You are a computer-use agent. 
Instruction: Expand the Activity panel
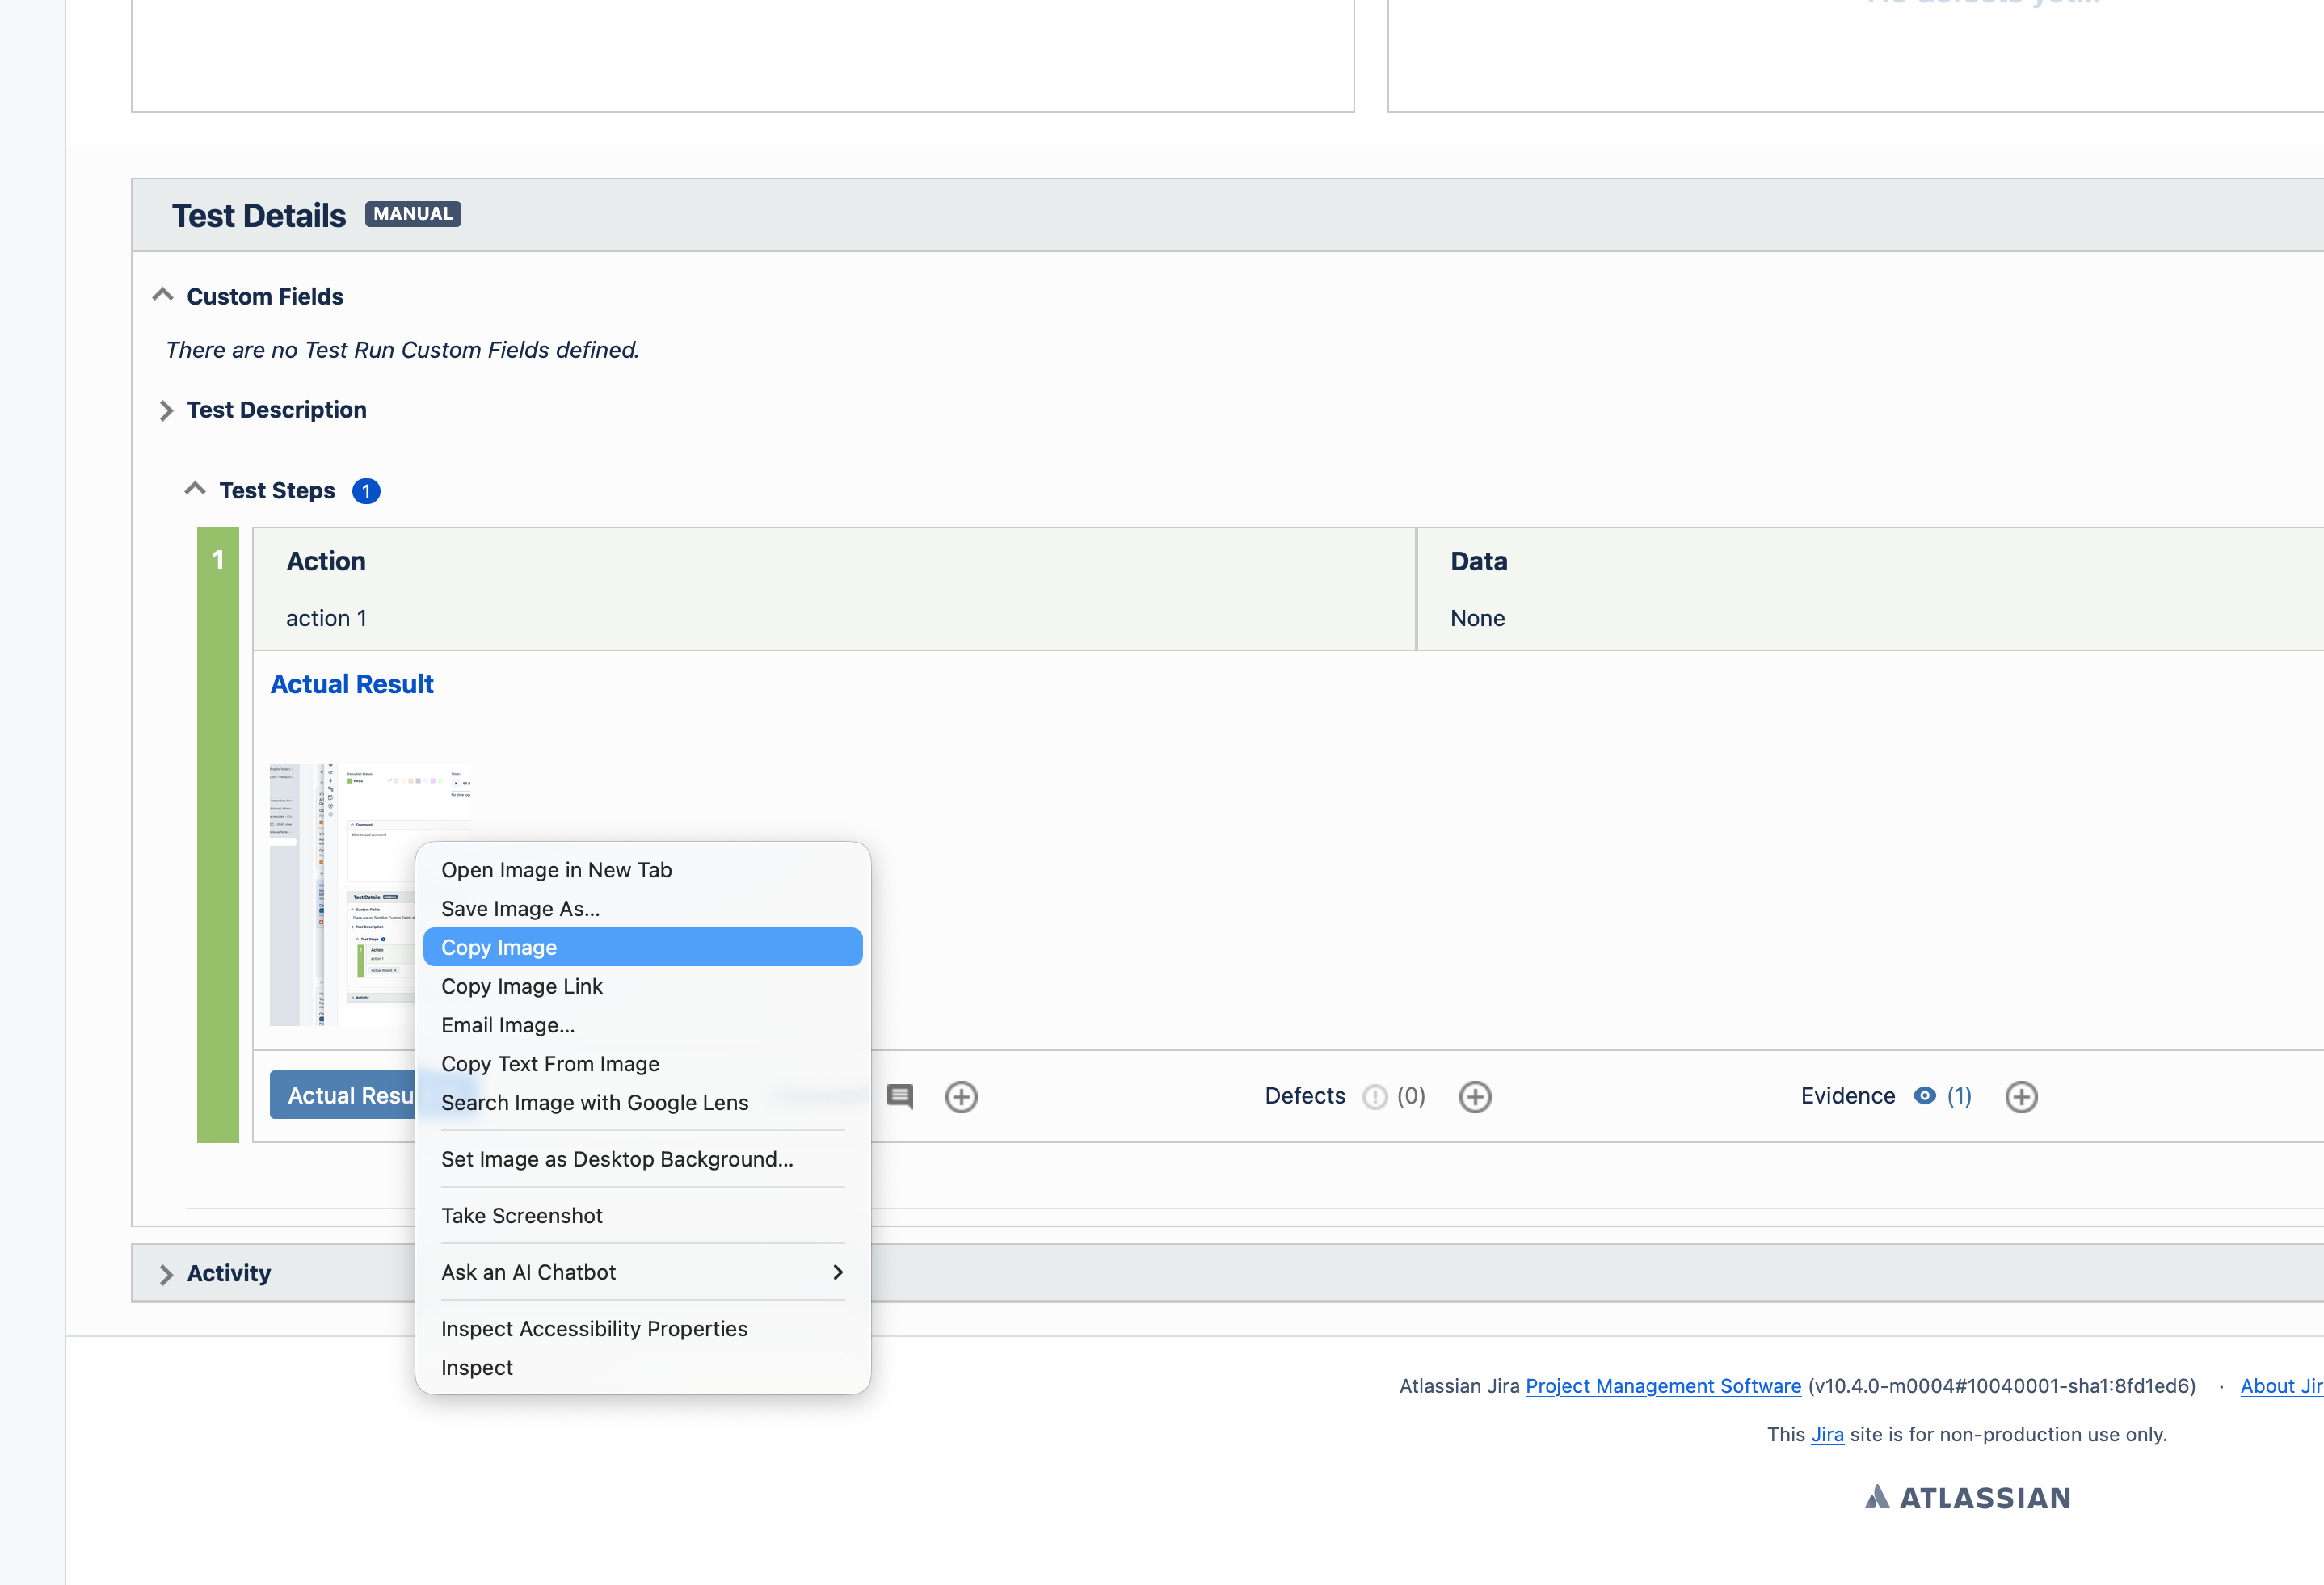click(166, 1274)
